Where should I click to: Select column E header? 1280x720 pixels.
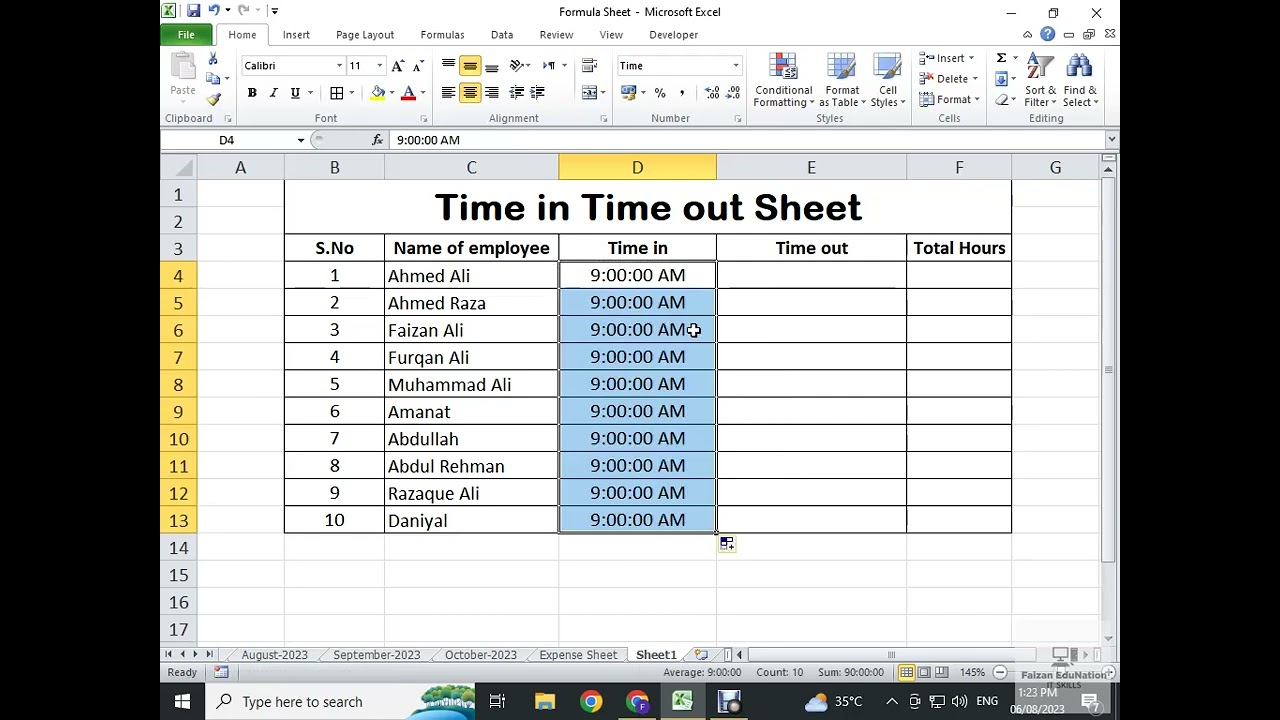[x=811, y=168]
